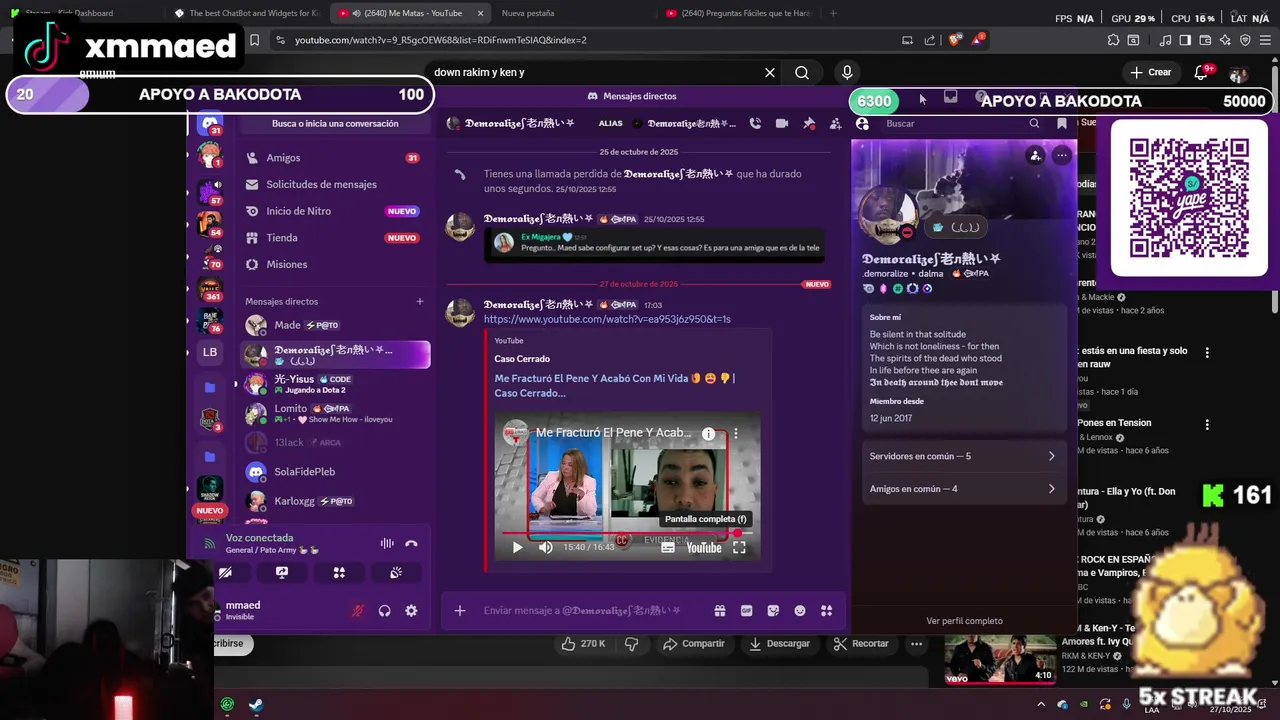This screenshot has width=1280, height=720.
Task: Play the embedded Caso Cerrado video
Action: [x=517, y=547]
